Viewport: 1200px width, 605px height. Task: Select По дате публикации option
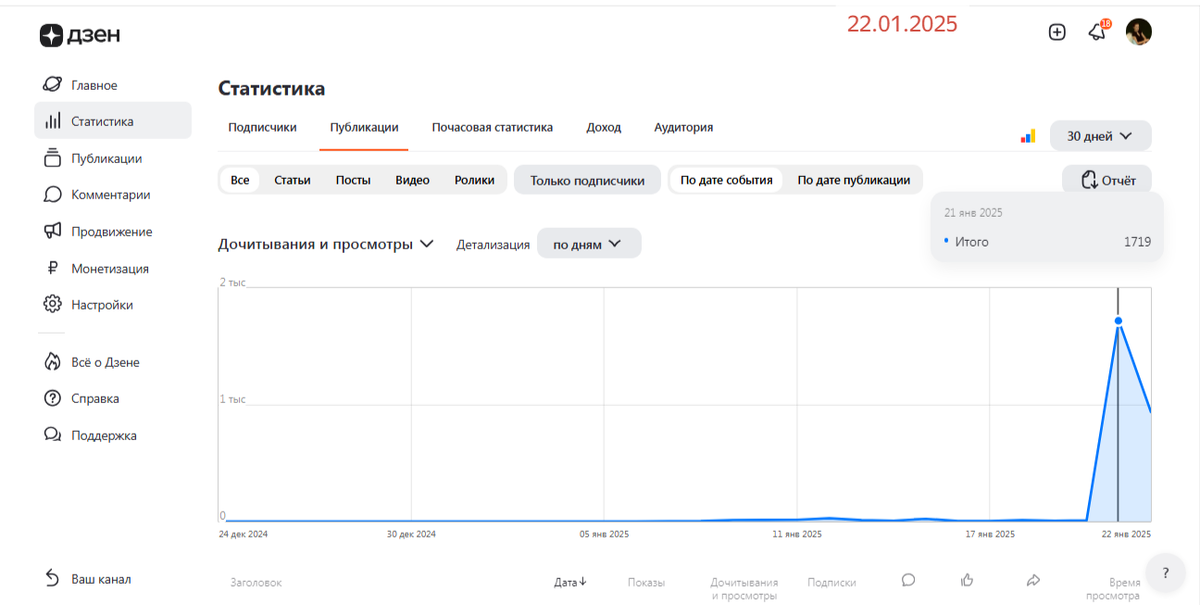[853, 180]
